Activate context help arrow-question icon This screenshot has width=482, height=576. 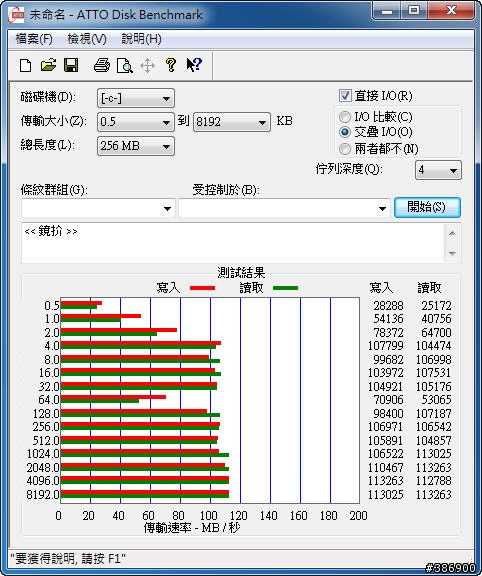(x=194, y=65)
